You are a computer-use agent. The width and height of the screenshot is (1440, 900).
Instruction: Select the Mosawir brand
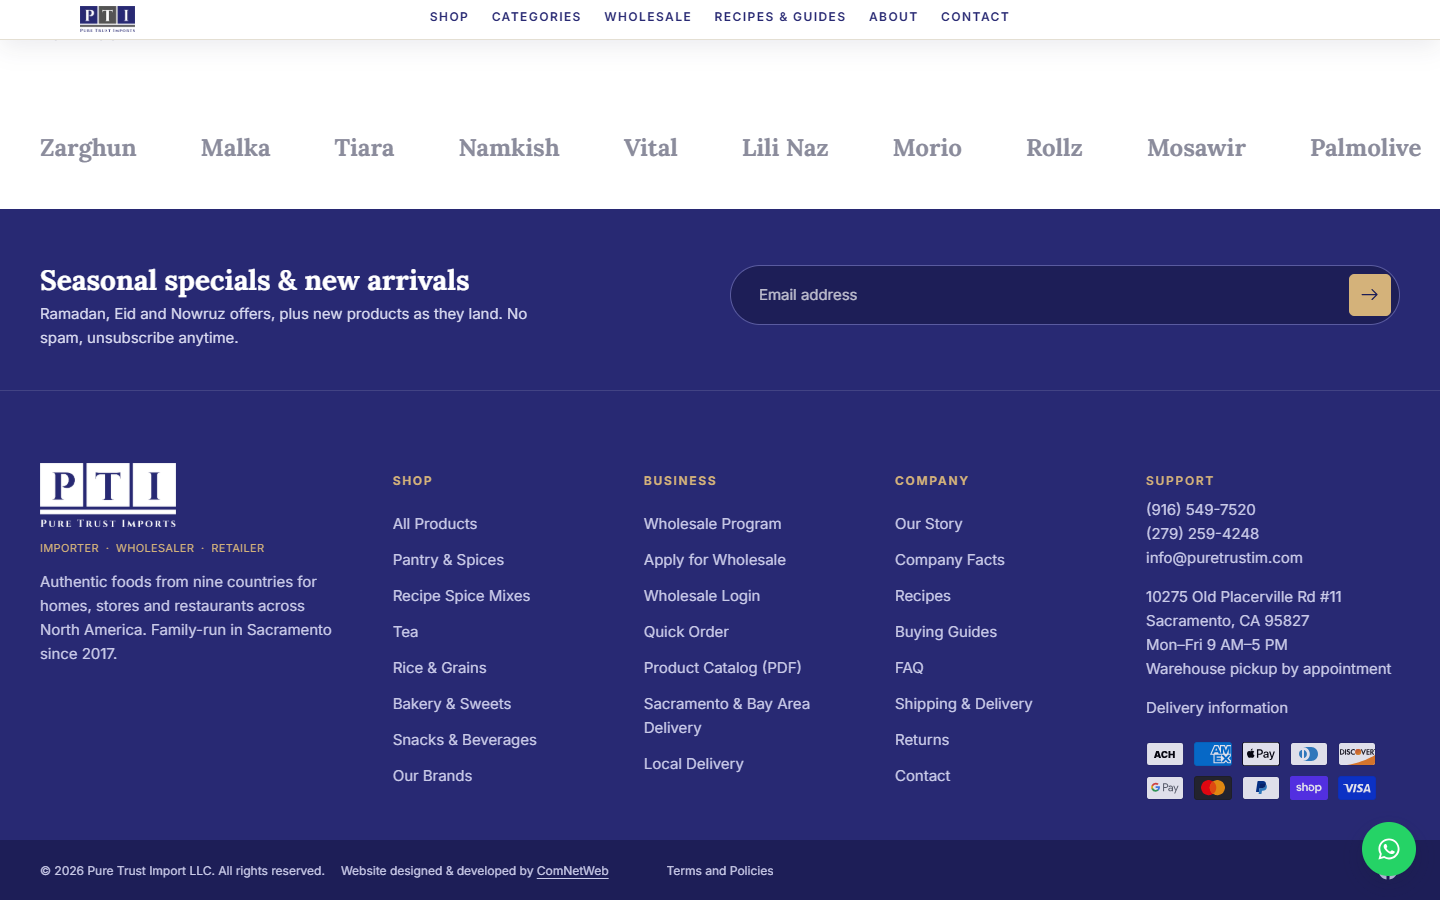pyautogui.click(x=1196, y=148)
